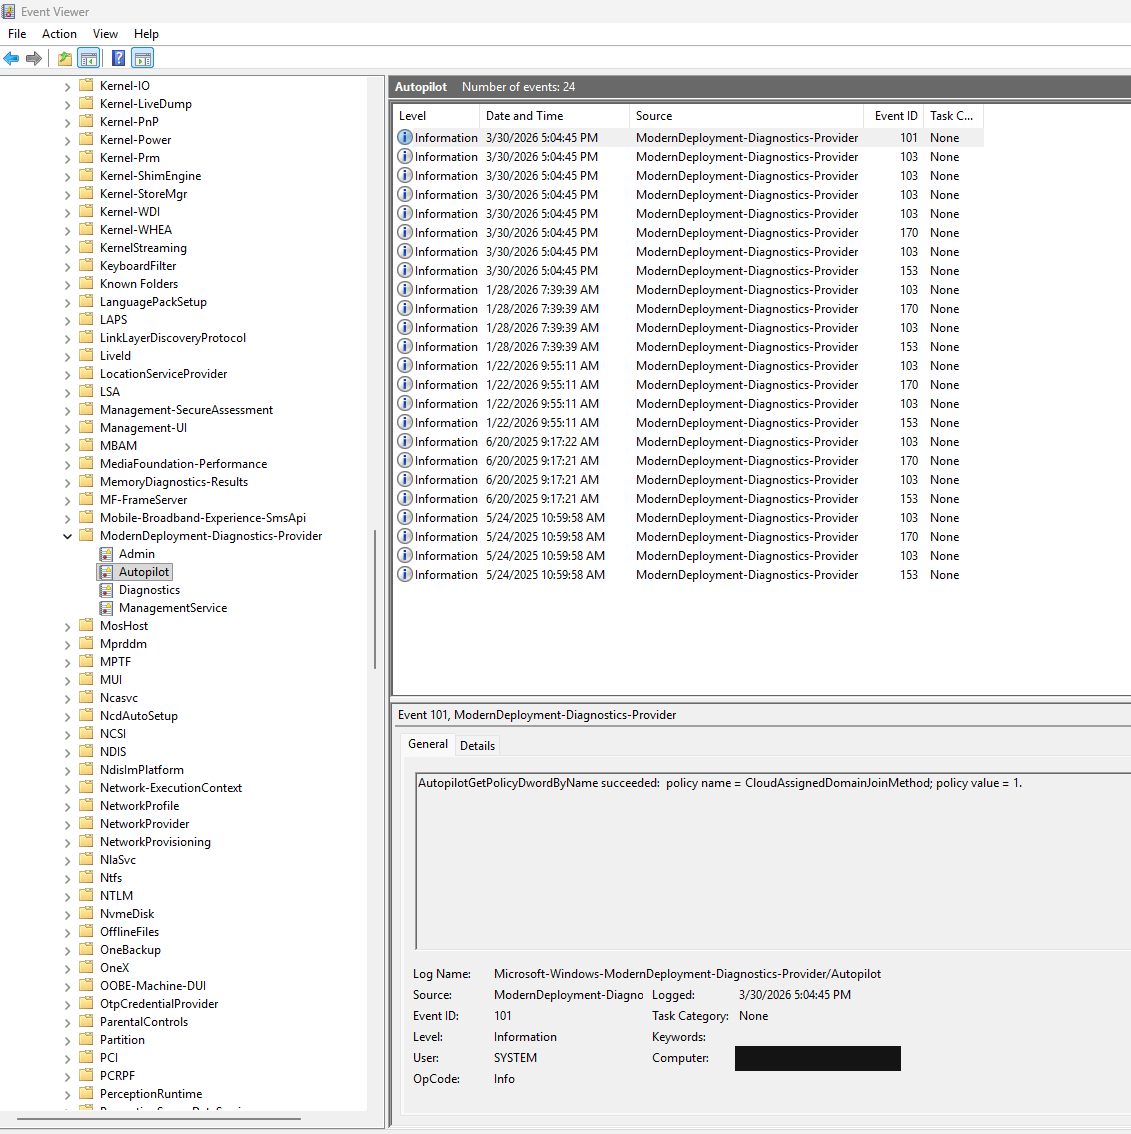Click the MUI folder icon
This screenshot has width=1131, height=1134.
coord(86,679)
